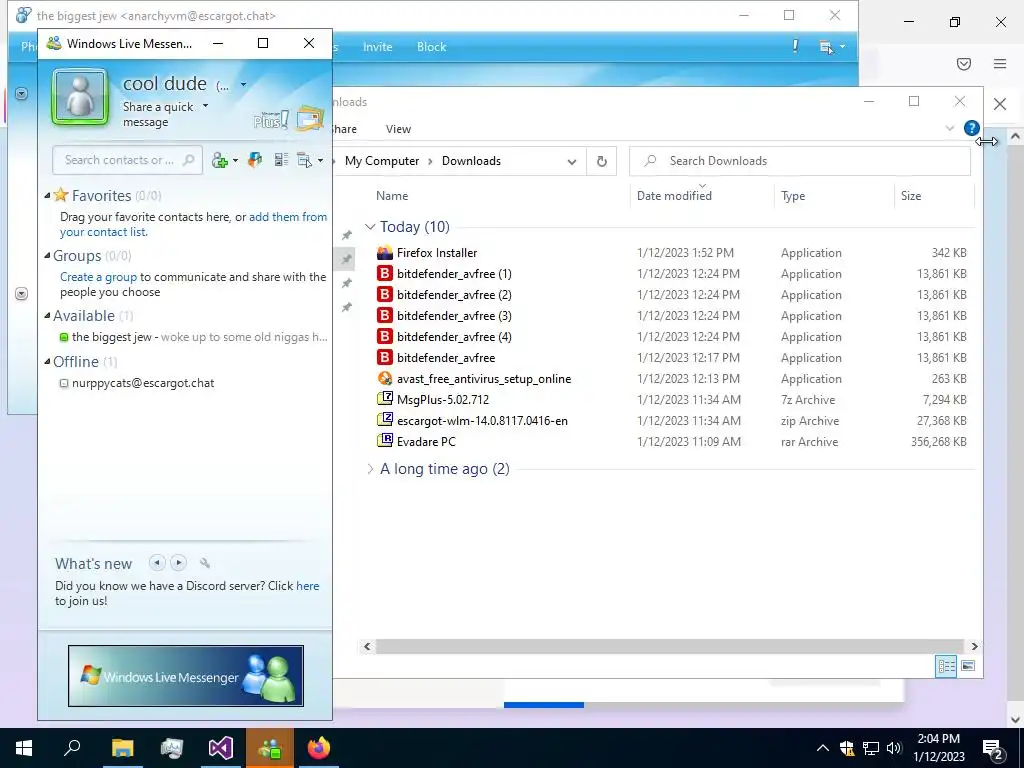
Task: Click Invite in the chat window
Action: point(377,47)
